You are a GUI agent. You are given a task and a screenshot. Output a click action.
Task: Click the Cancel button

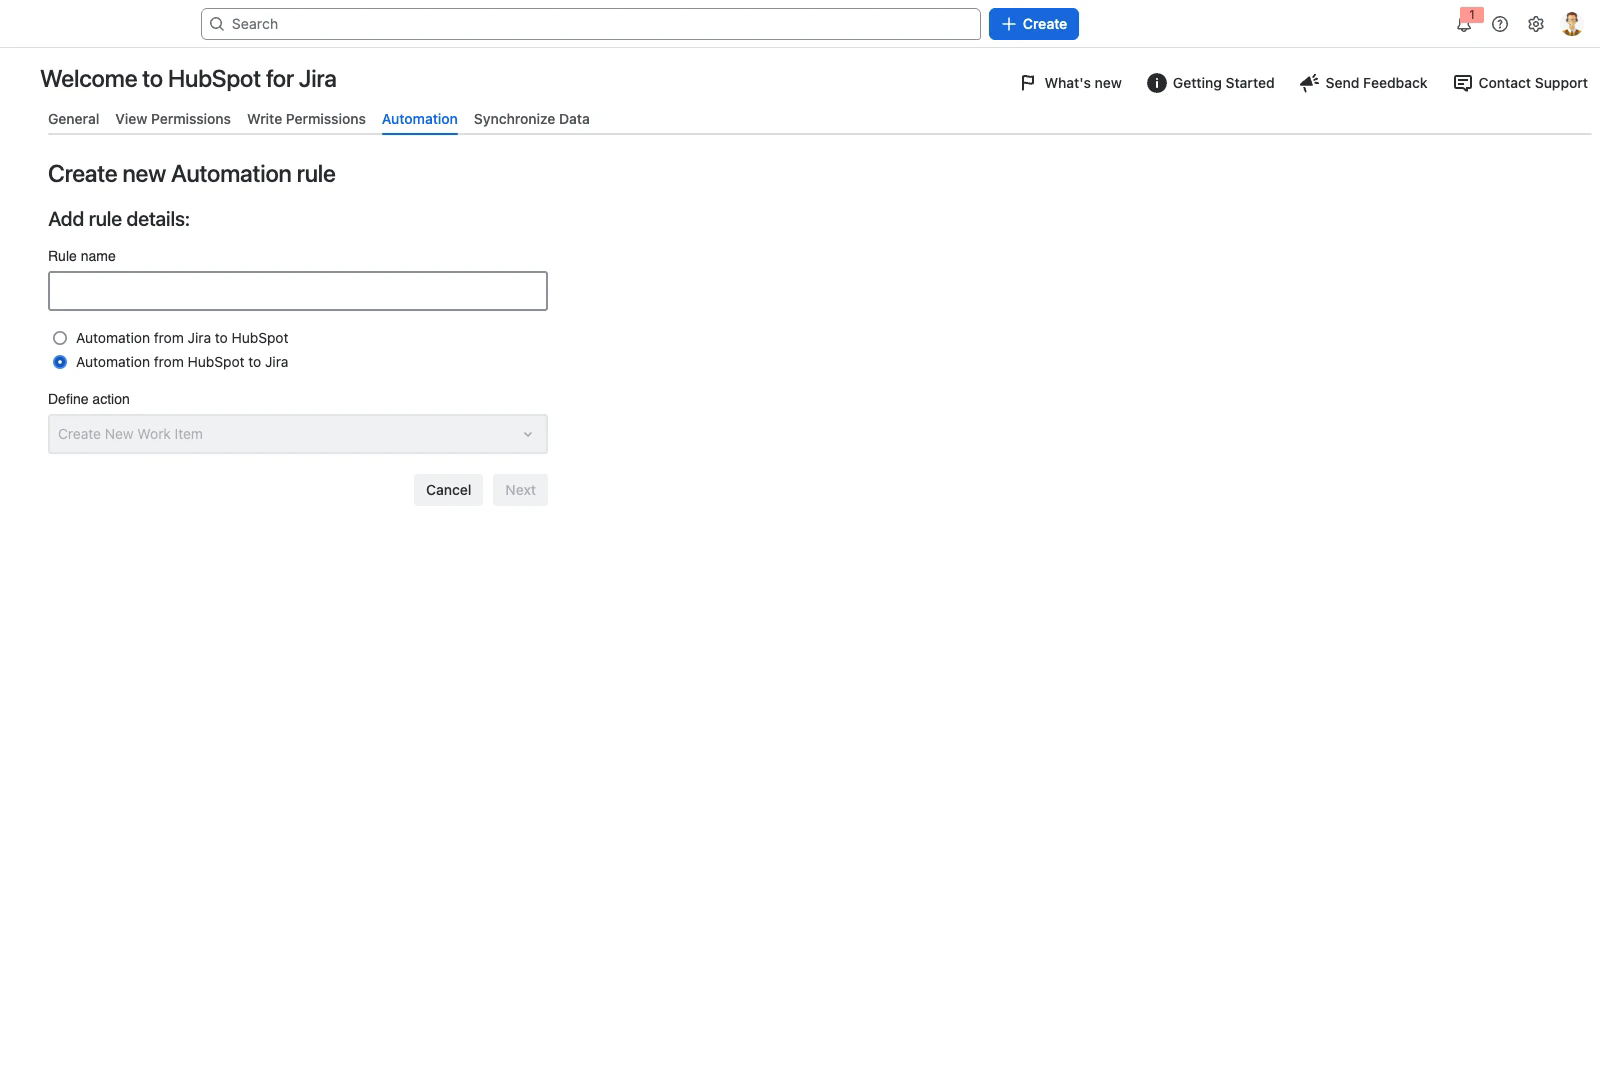448,490
